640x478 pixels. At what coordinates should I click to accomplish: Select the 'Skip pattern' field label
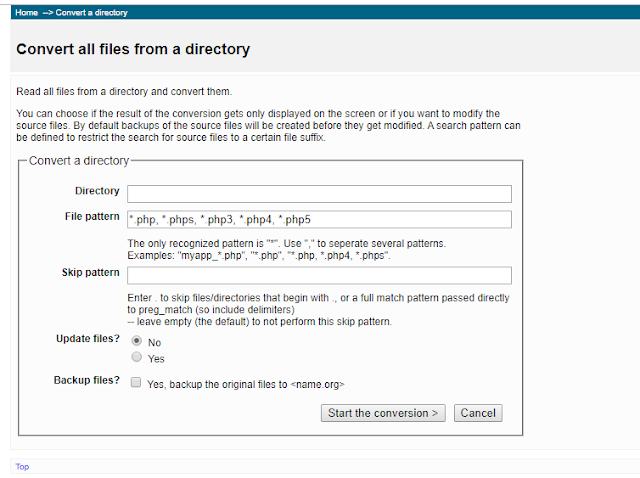(x=91, y=272)
